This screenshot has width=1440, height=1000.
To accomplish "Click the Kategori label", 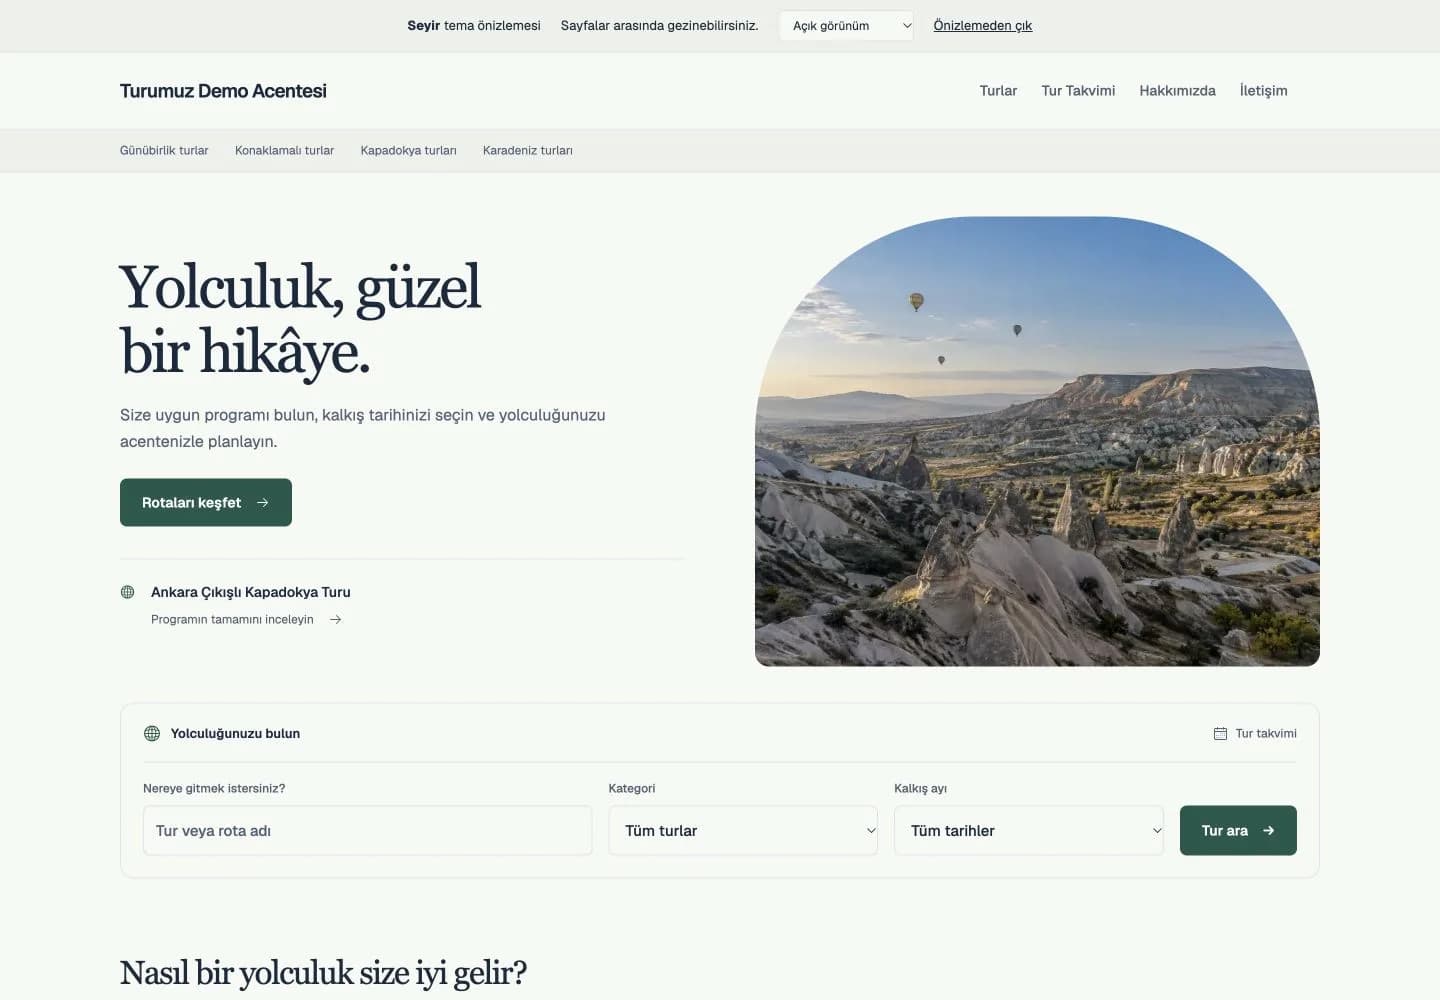I will (x=632, y=788).
